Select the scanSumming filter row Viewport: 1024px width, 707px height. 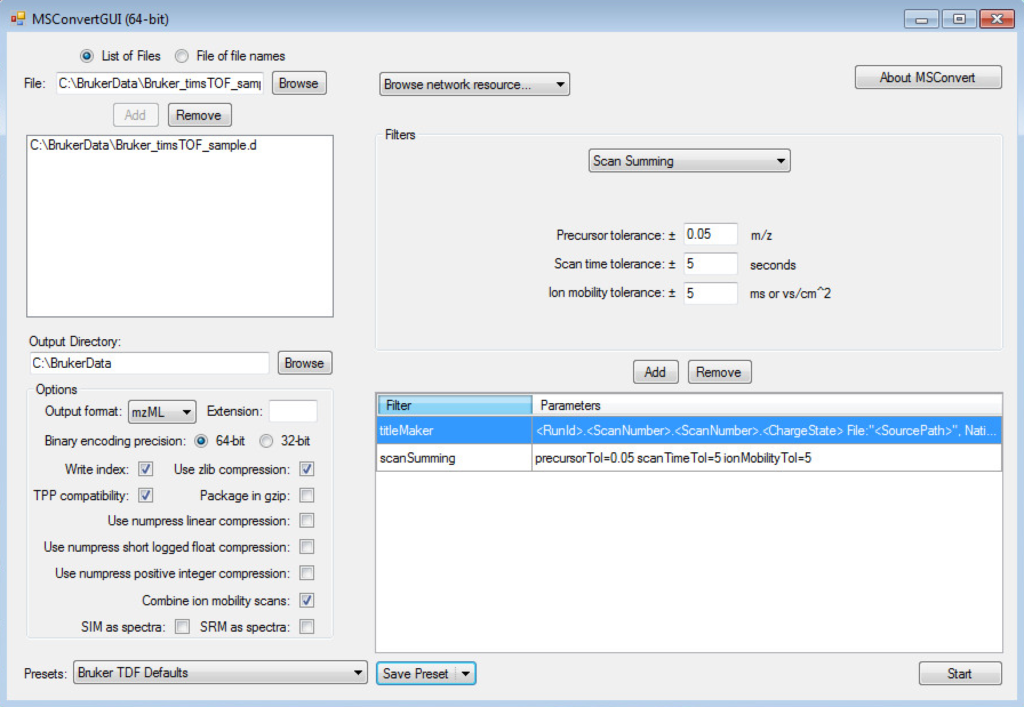[x=689, y=458]
